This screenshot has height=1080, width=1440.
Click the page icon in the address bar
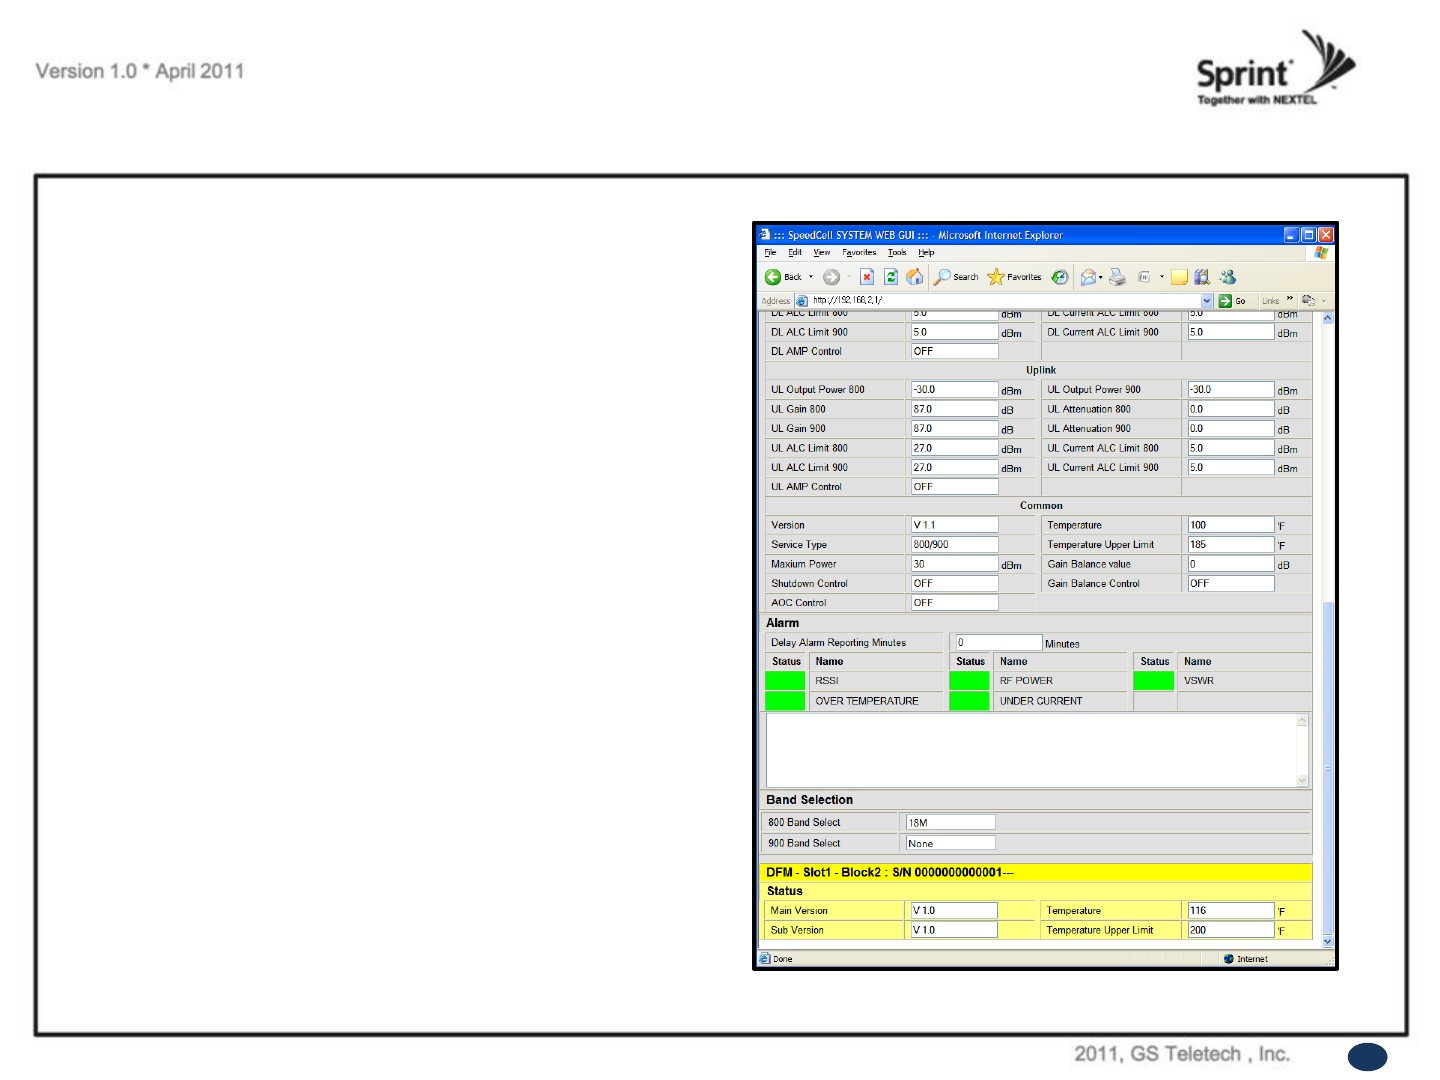coord(802,301)
